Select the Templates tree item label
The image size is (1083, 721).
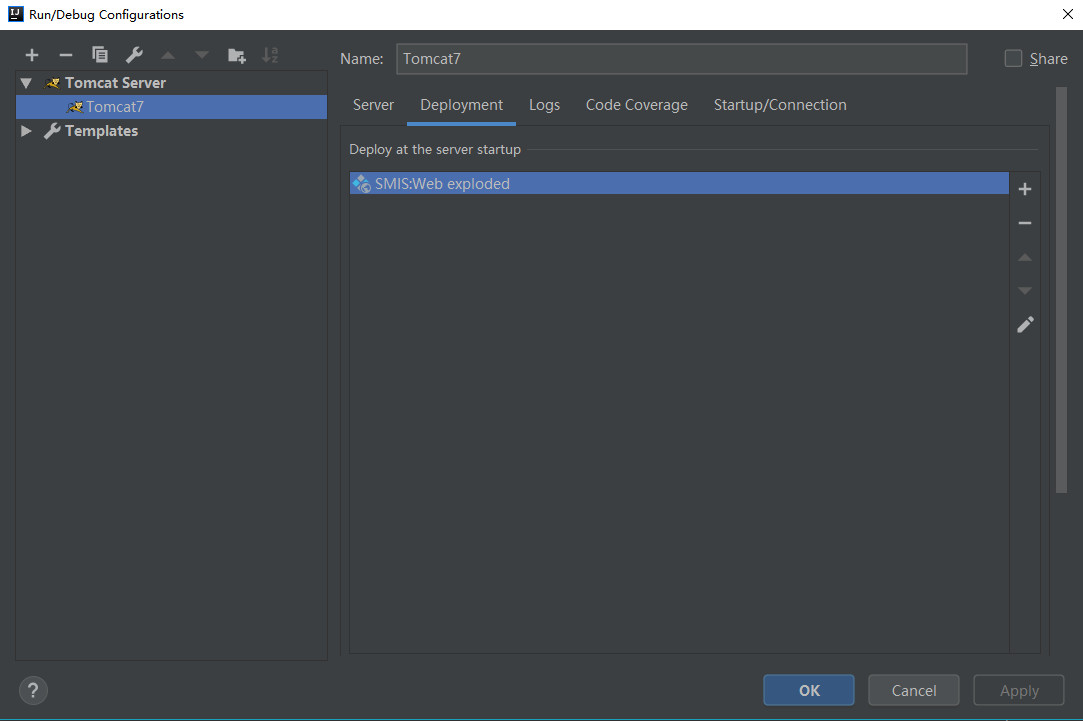point(102,131)
